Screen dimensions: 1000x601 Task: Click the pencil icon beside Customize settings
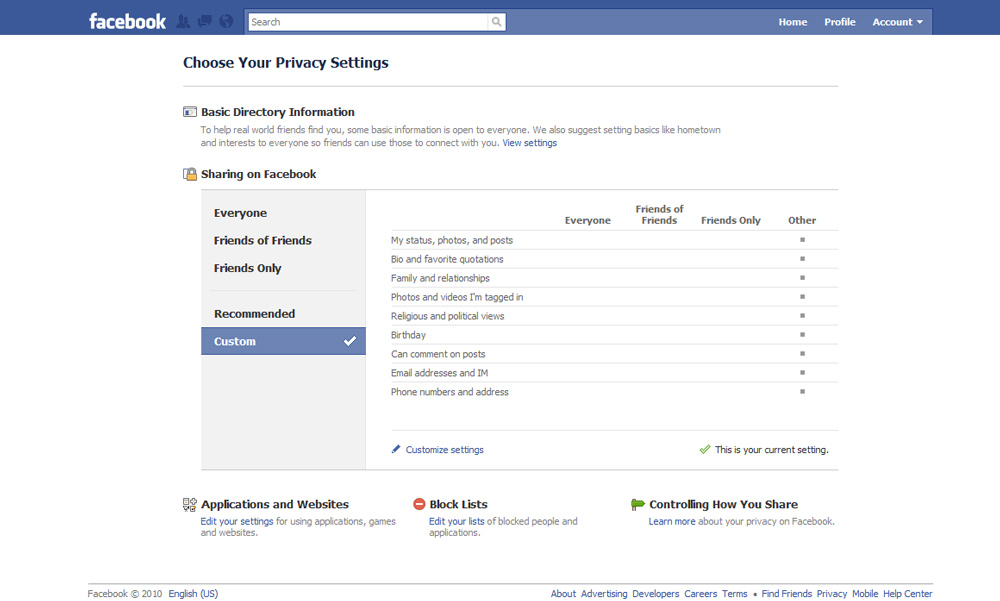coord(396,449)
